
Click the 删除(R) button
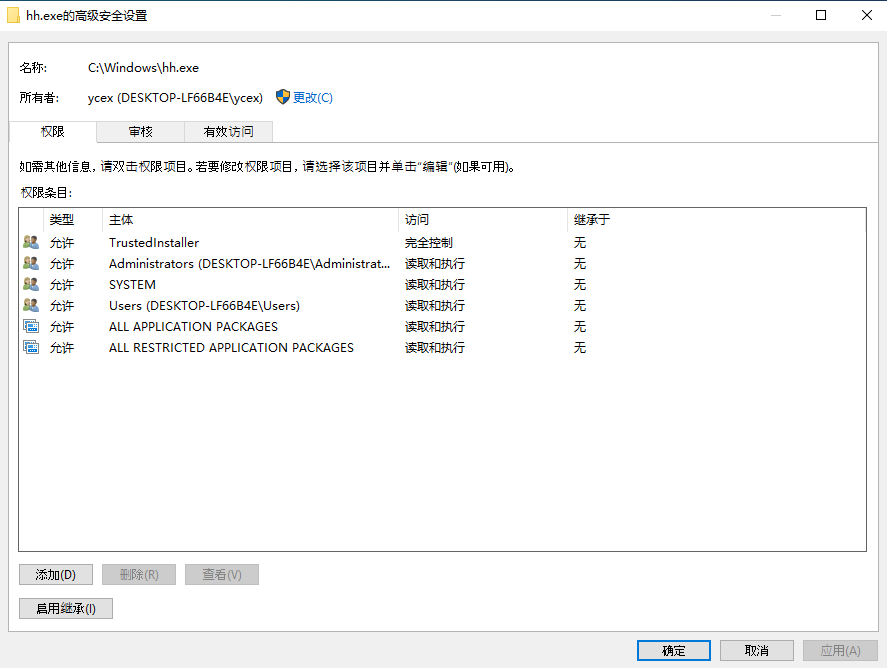pyautogui.click(x=139, y=575)
